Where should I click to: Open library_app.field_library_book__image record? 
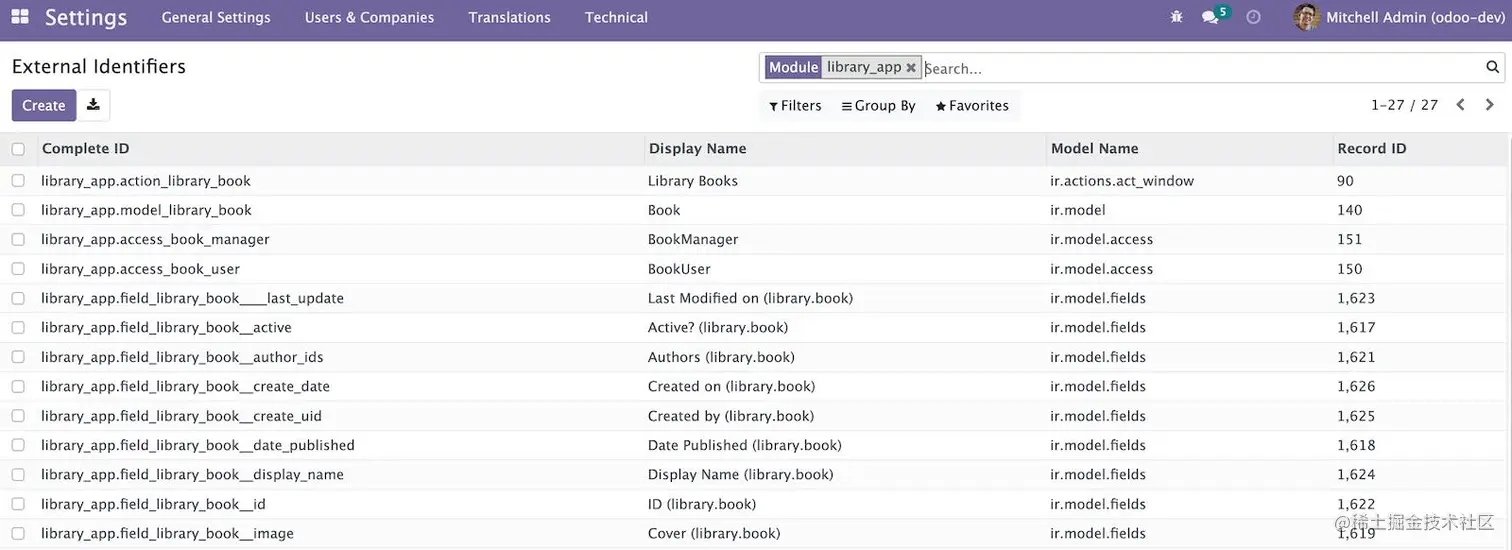coord(167,533)
